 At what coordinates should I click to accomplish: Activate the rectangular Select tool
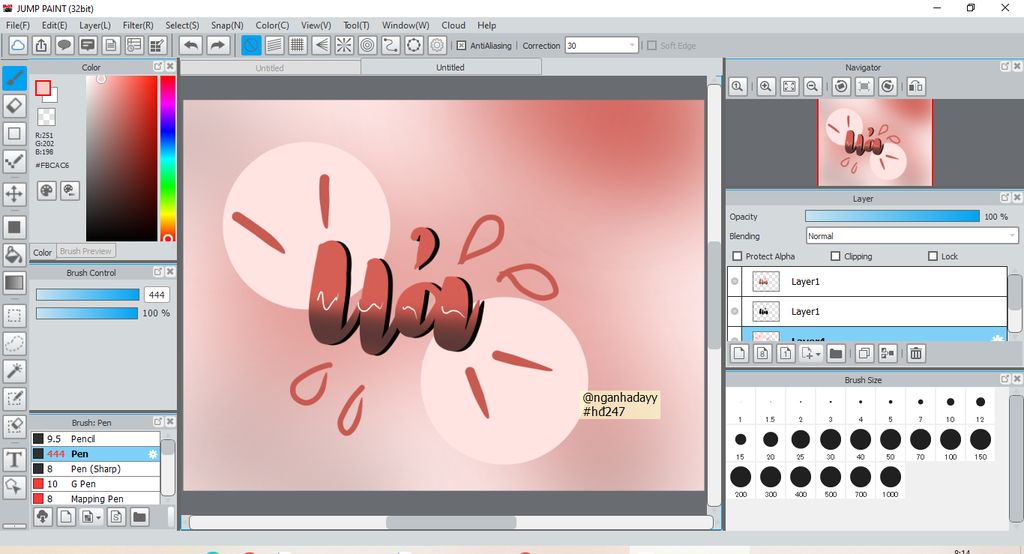pyautogui.click(x=14, y=316)
